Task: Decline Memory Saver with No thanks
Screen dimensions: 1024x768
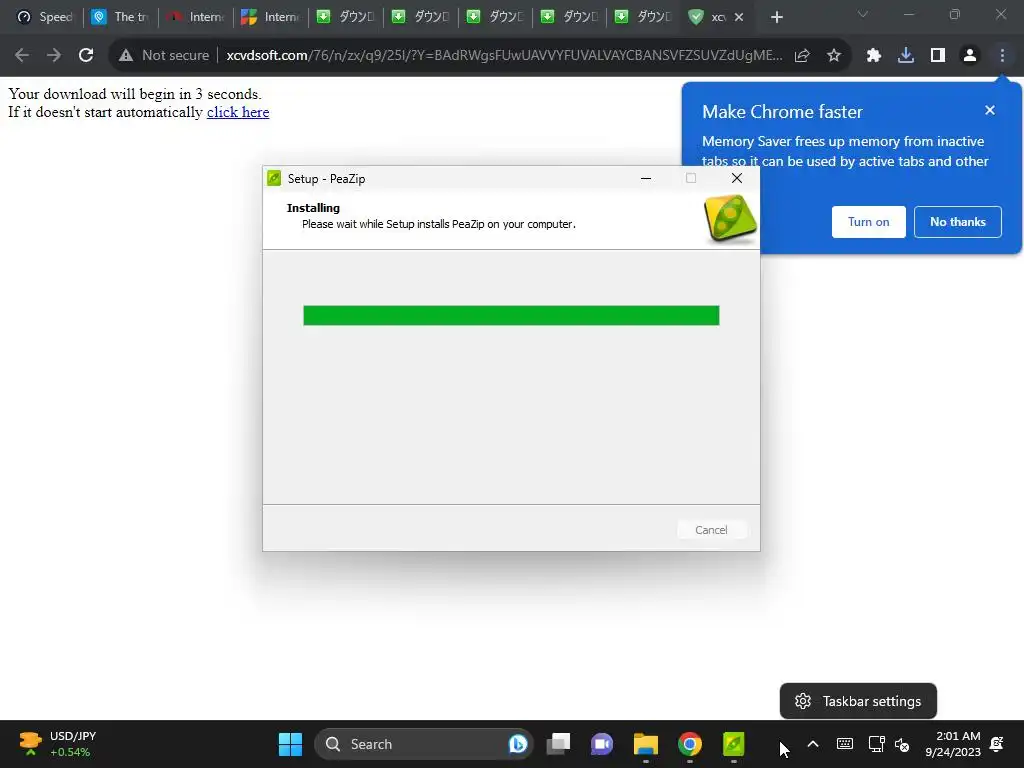Action: (957, 222)
